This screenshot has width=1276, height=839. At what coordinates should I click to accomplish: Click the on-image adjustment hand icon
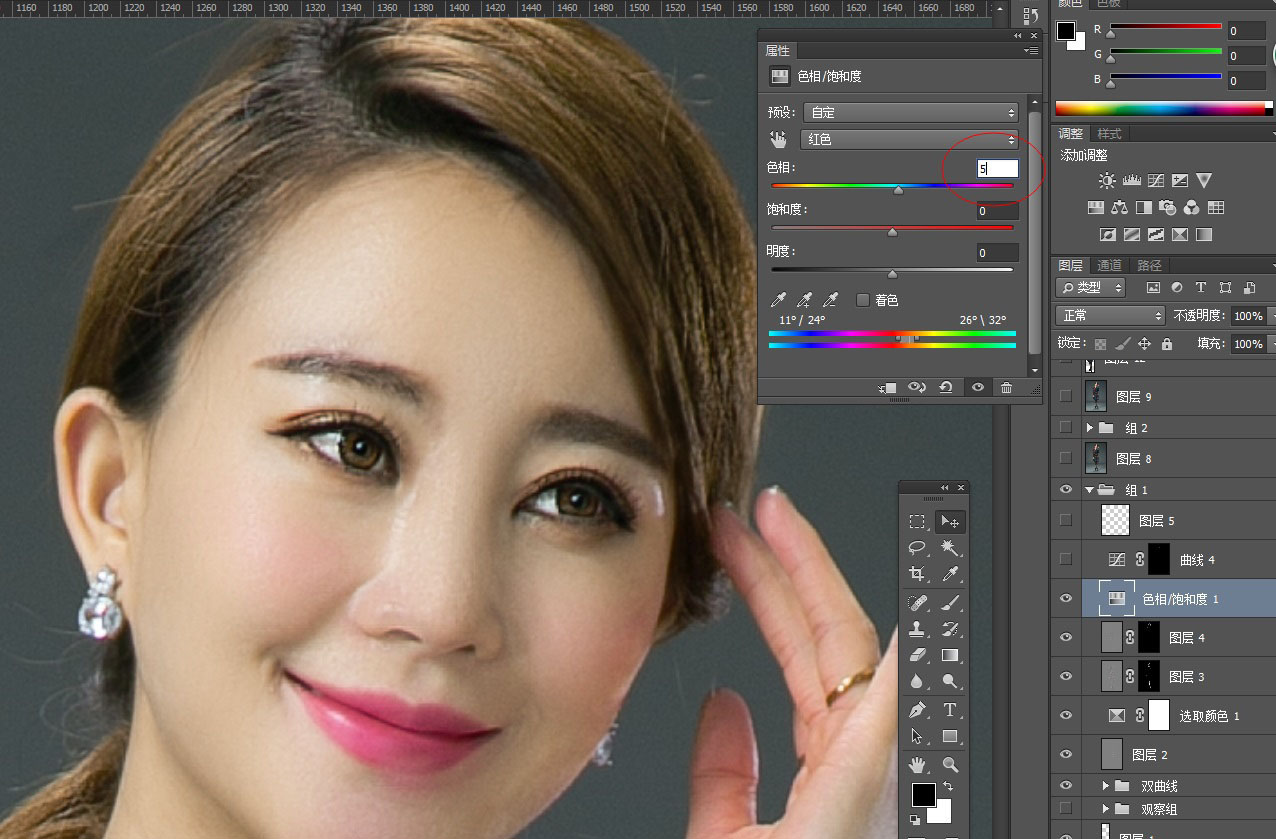(778, 139)
